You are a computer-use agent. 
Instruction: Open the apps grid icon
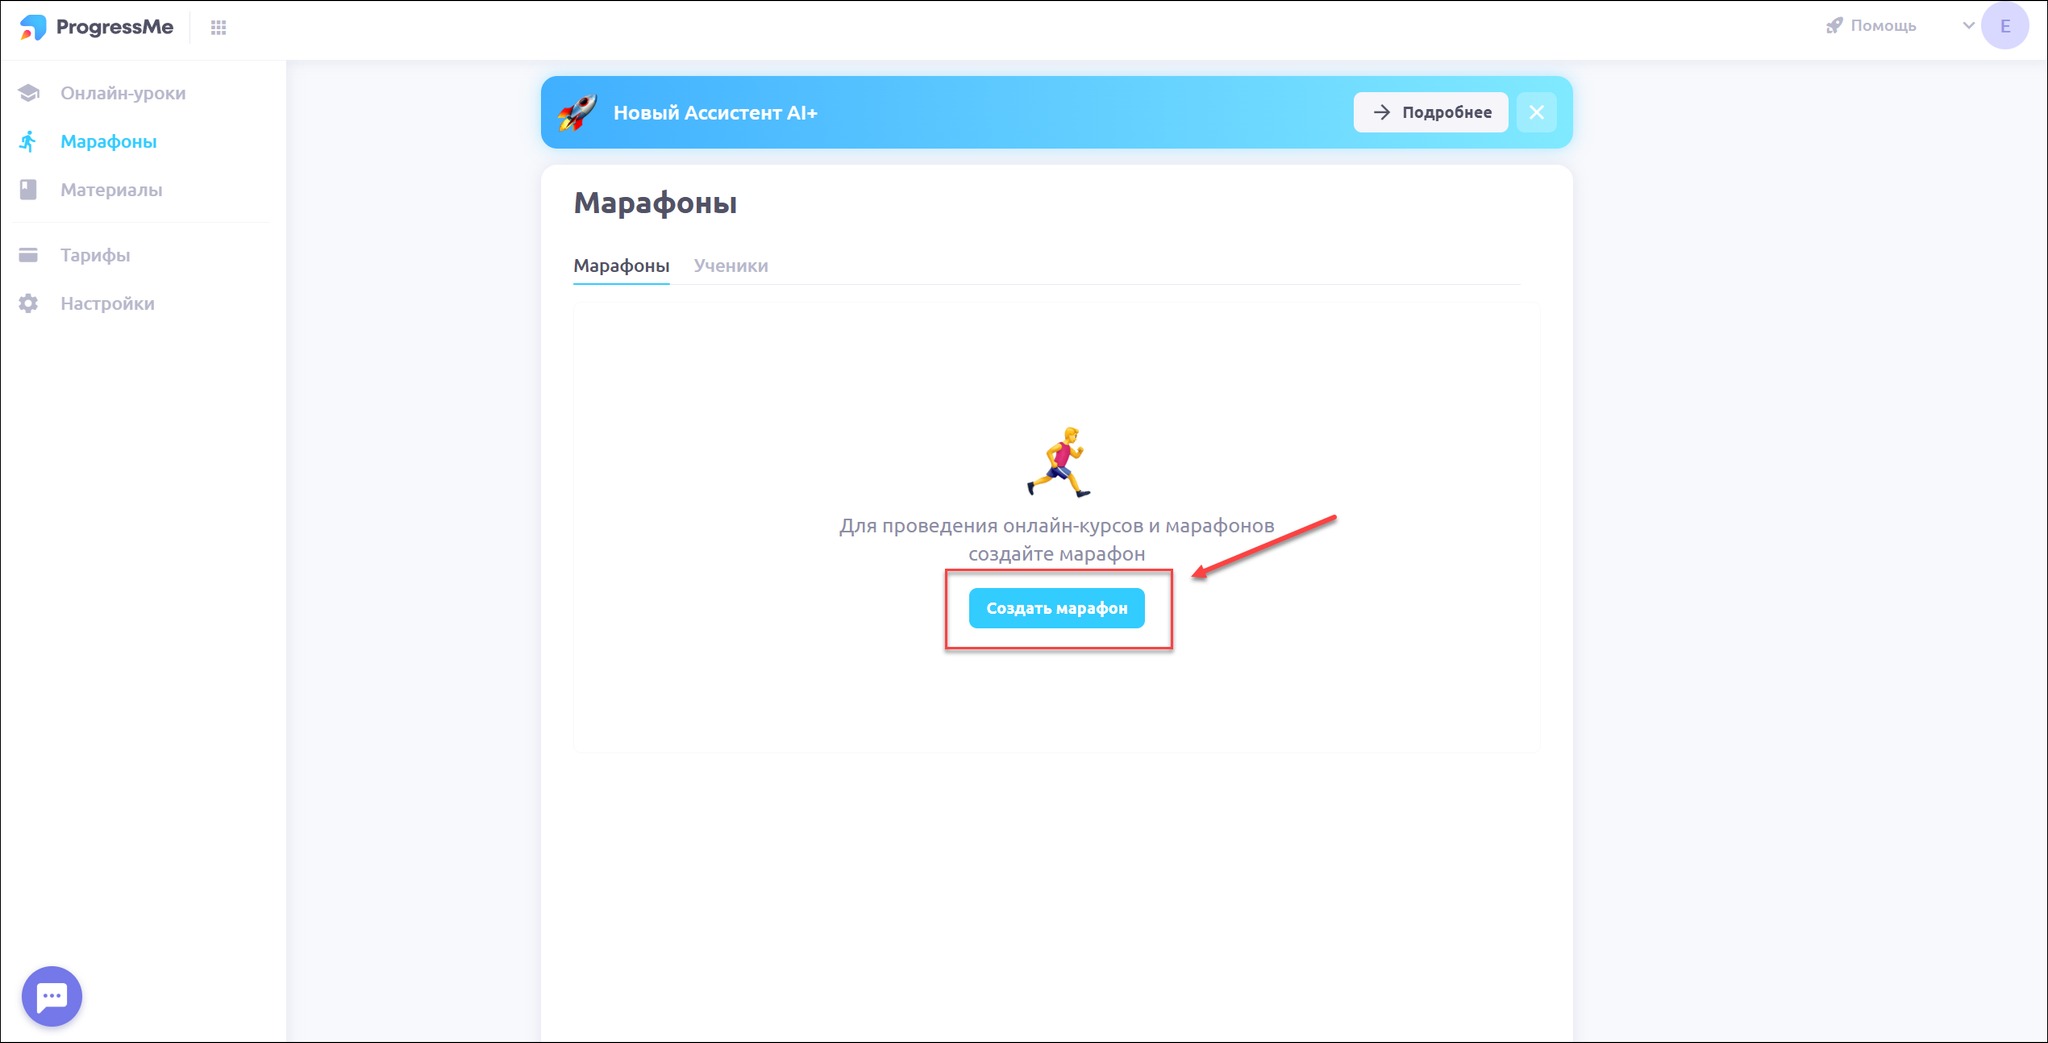pyautogui.click(x=218, y=28)
